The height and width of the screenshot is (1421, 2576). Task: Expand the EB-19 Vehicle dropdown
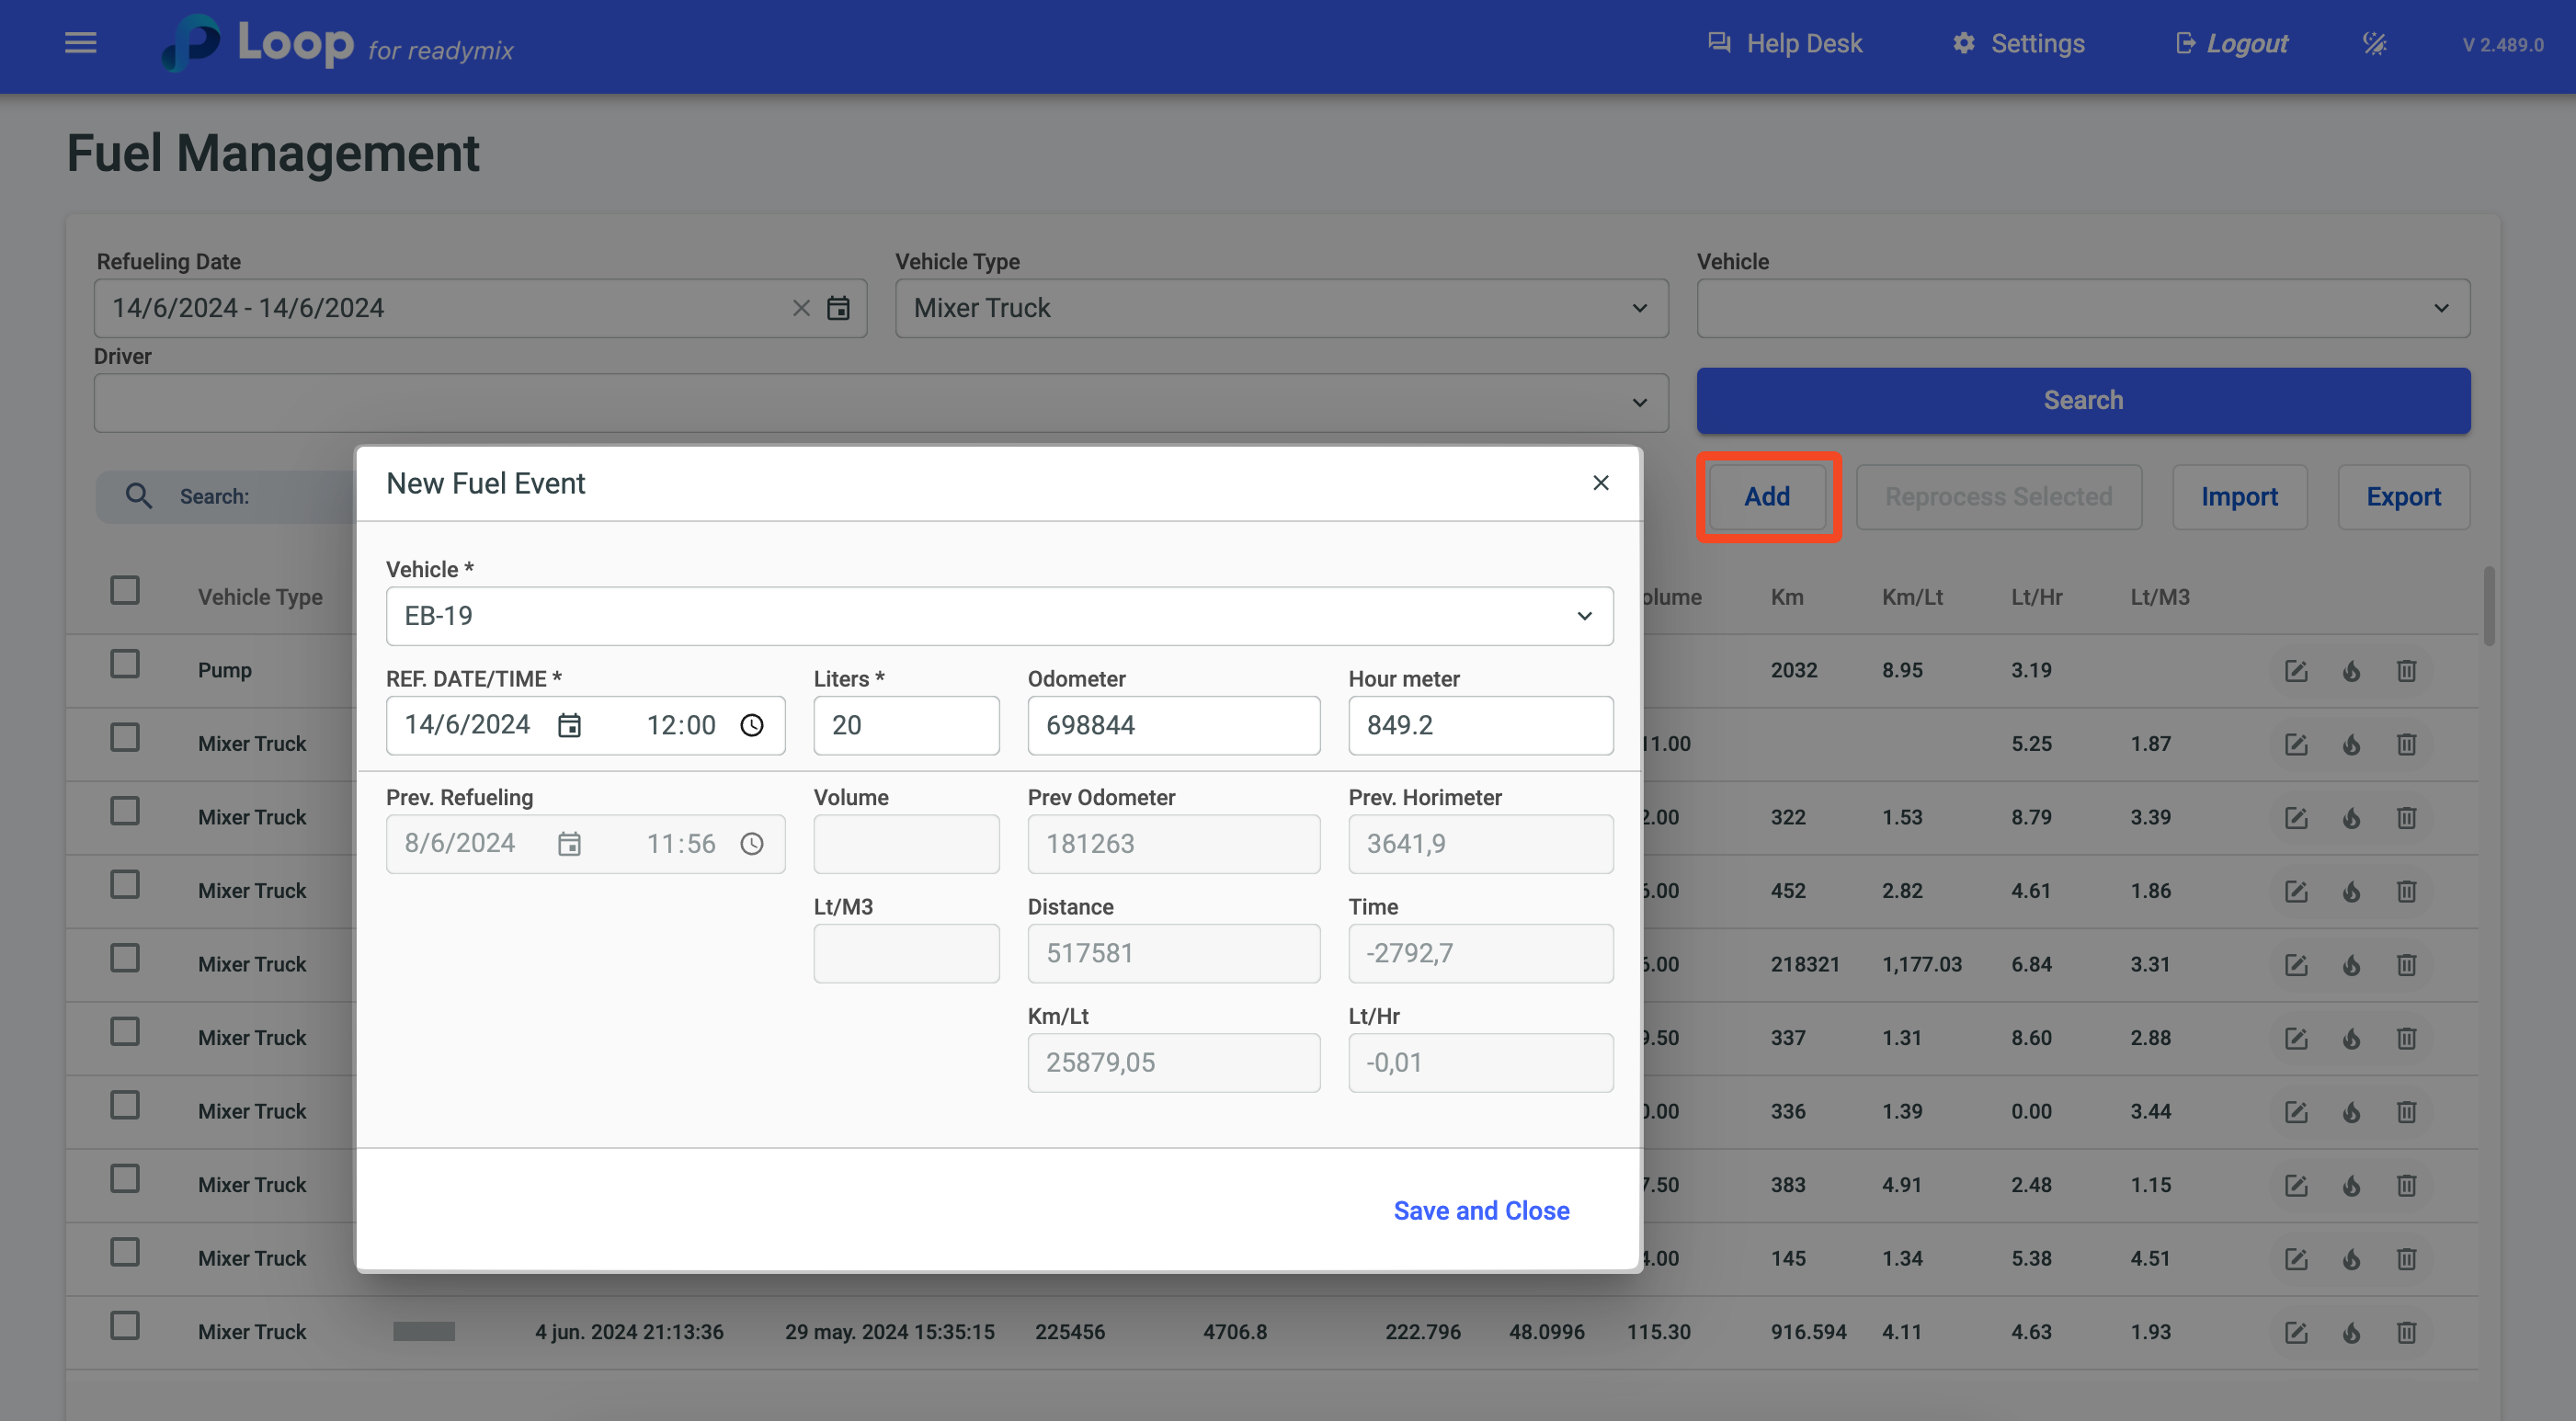coord(1584,616)
